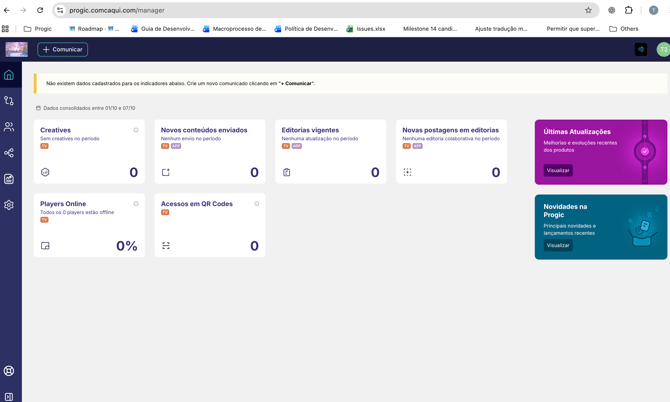The width and height of the screenshot is (670, 402).
Task: Click the address bar URL field
Action: click(325, 10)
